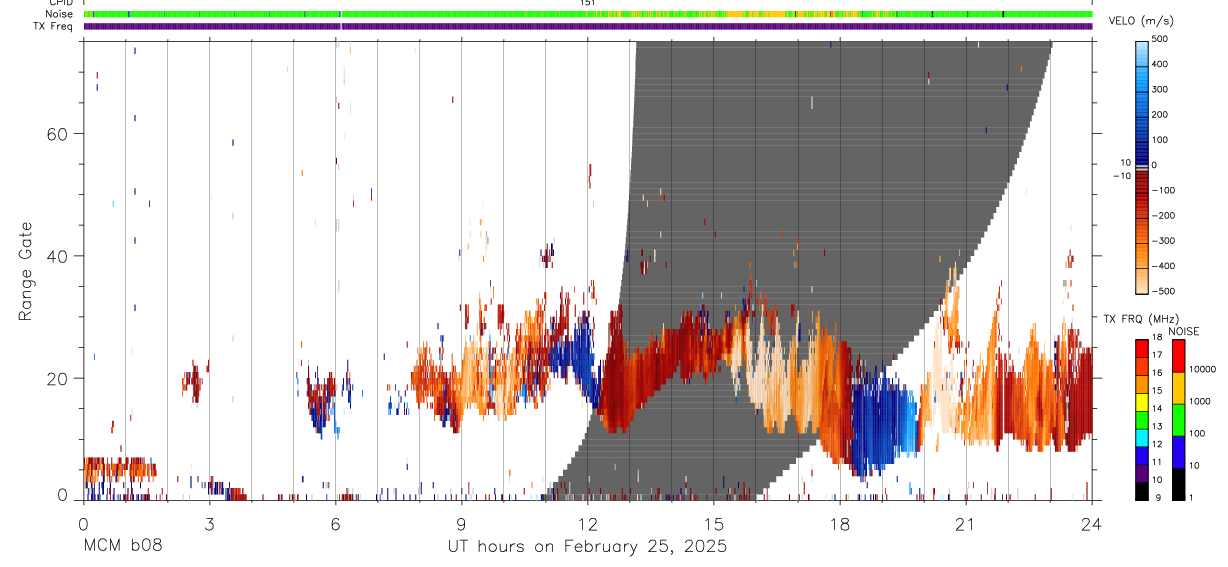Click the '−500' velocity legend value
1228x567 pixels.
(1164, 291)
